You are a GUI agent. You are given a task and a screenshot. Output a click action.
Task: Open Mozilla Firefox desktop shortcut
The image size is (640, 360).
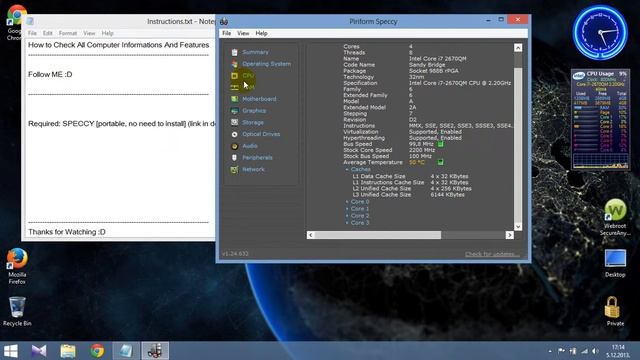pyautogui.click(x=17, y=266)
